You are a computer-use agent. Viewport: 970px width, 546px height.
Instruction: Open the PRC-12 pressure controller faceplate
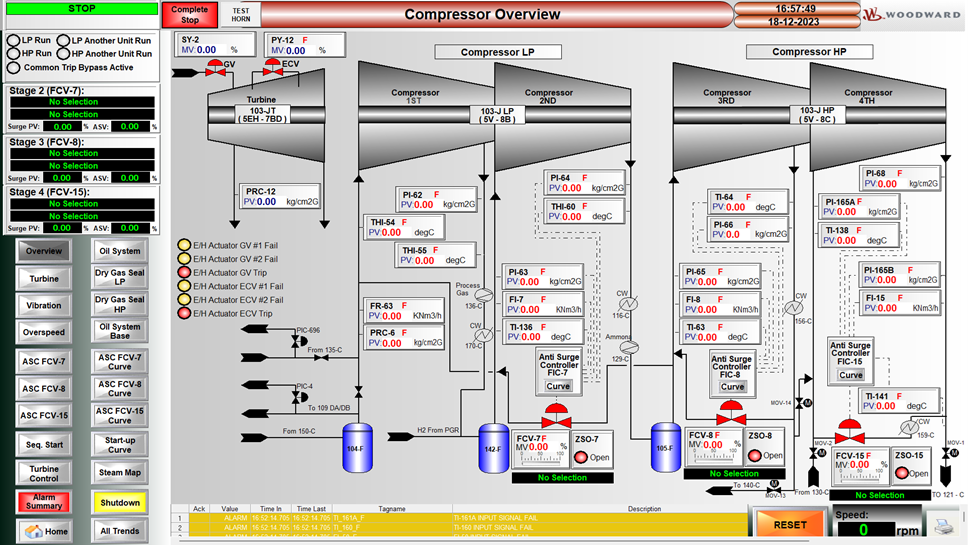282,196
